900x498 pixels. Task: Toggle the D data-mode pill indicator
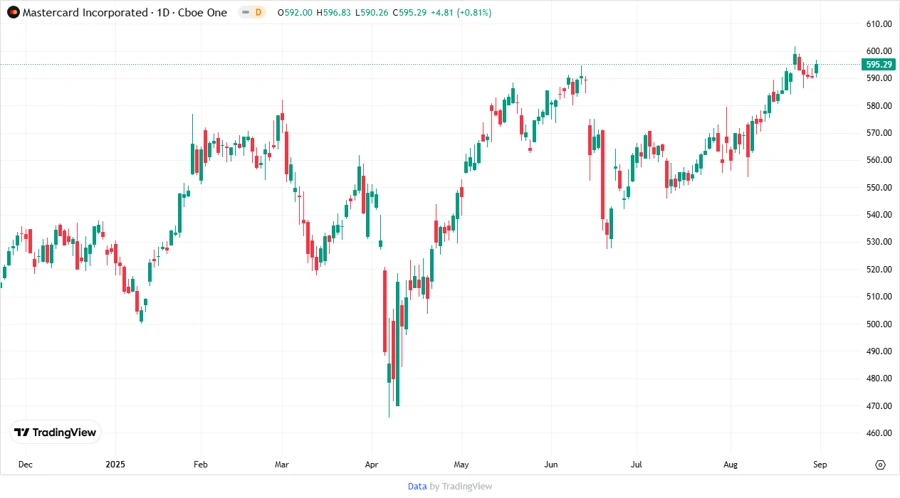[253, 13]
